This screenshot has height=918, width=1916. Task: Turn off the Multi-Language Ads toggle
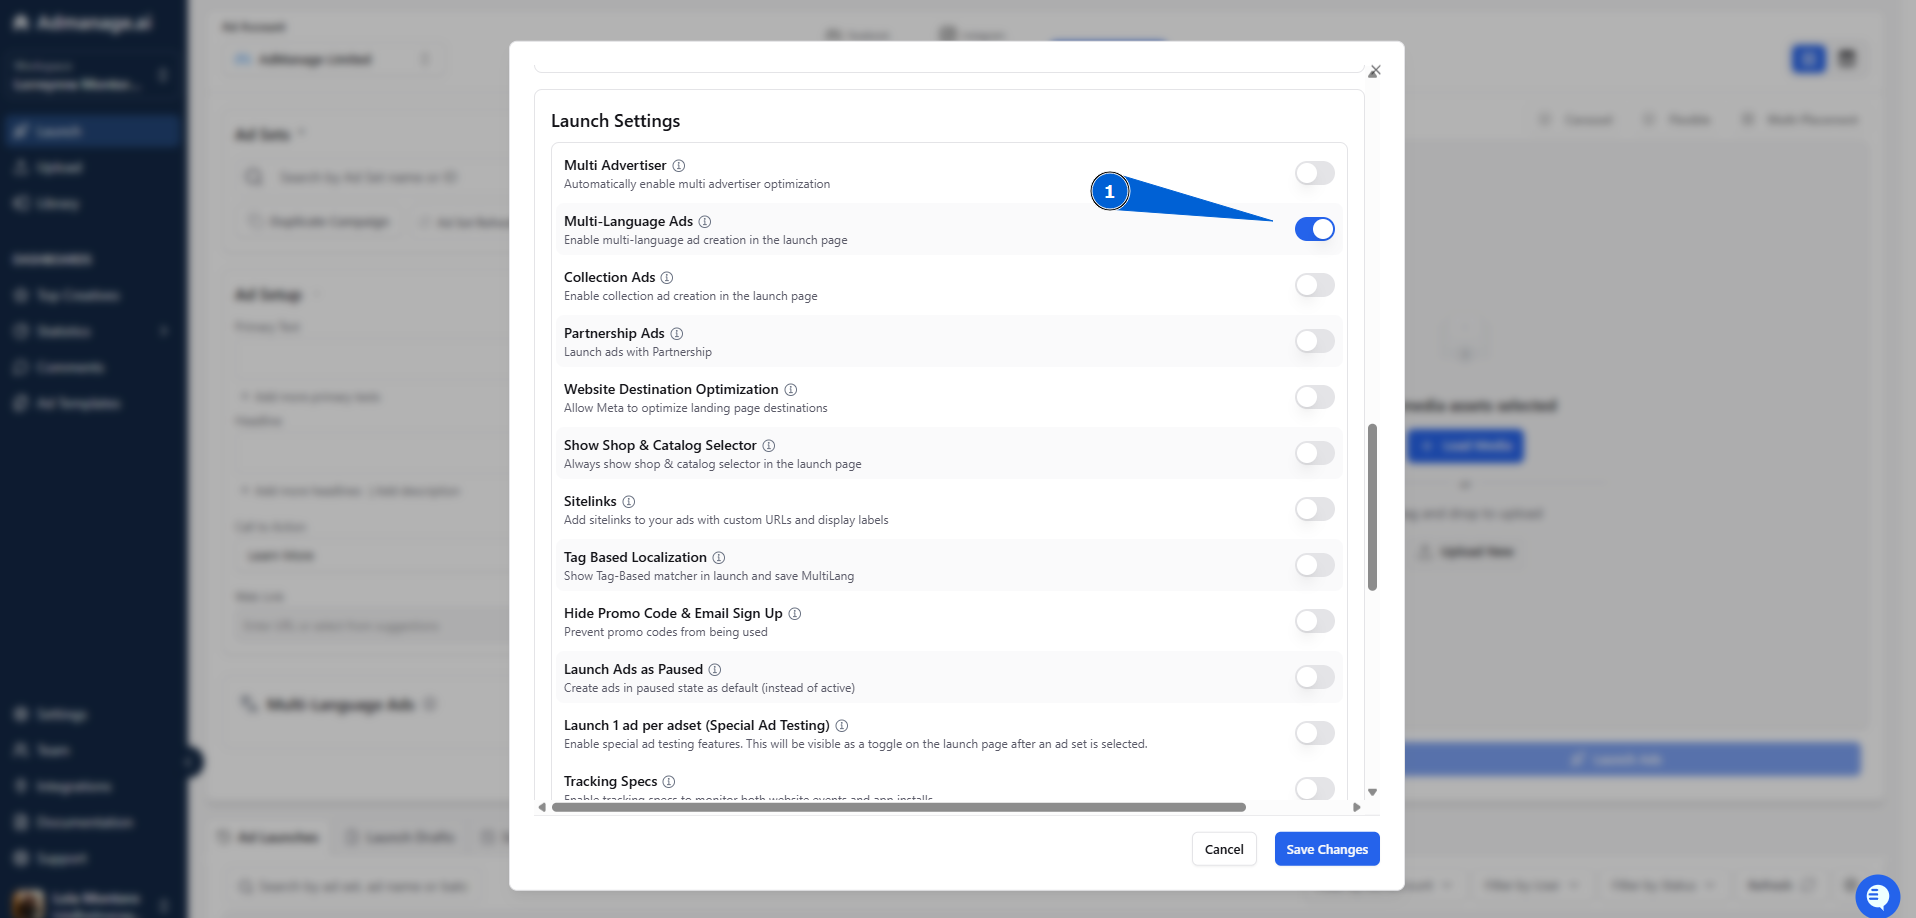click(1315, 229)
